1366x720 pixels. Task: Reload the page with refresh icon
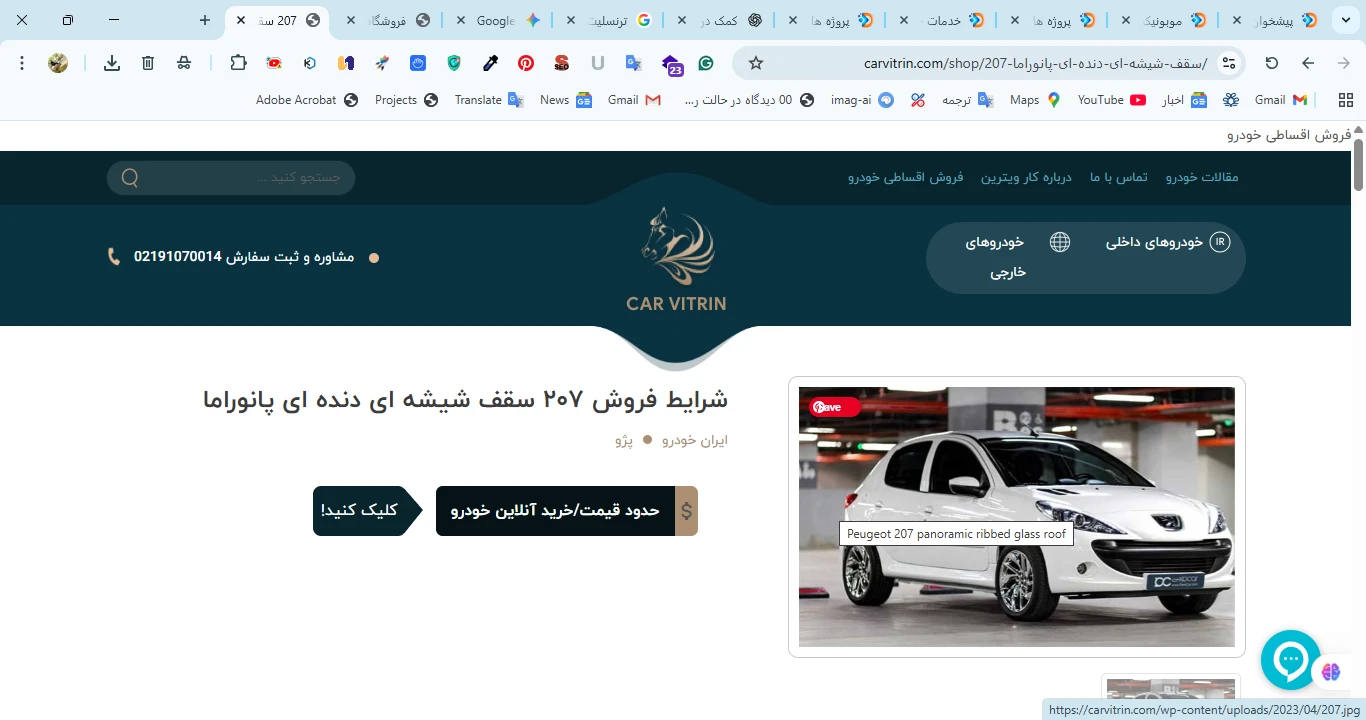tap(1272, 63)
